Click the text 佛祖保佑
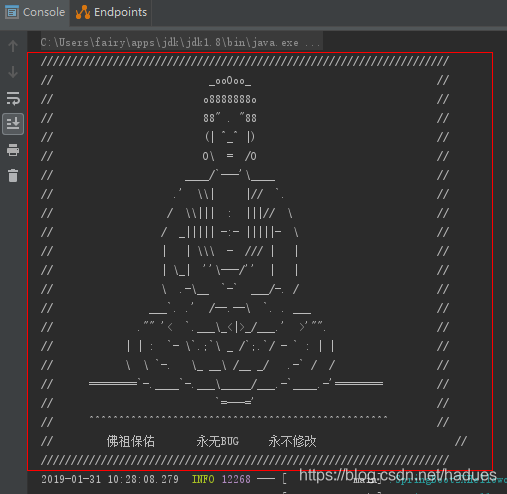This screenshot has height=494, width=507. (131, 441)
